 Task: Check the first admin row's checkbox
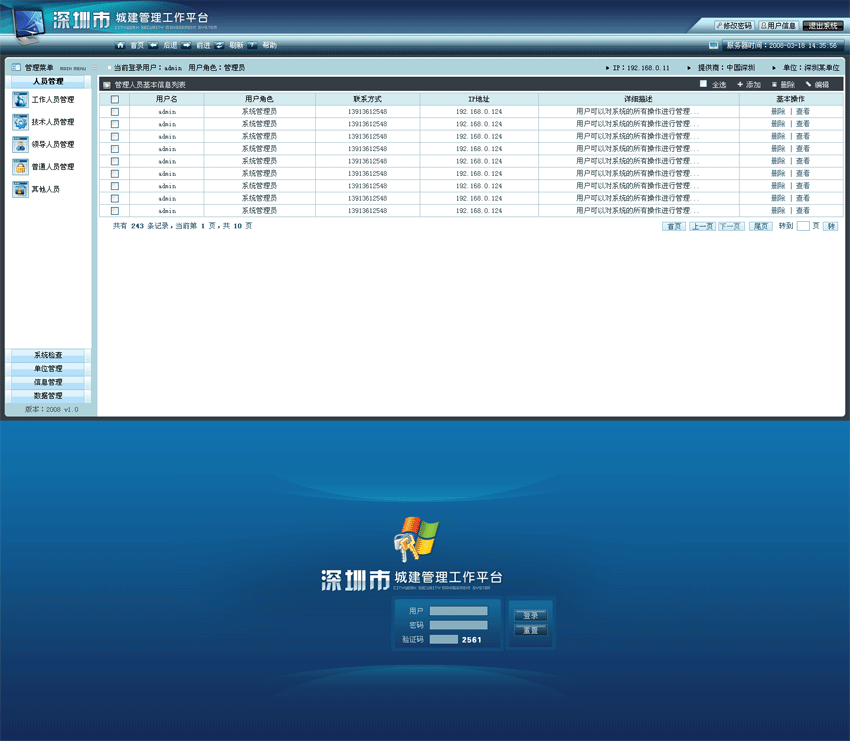(x=115, y=112)
